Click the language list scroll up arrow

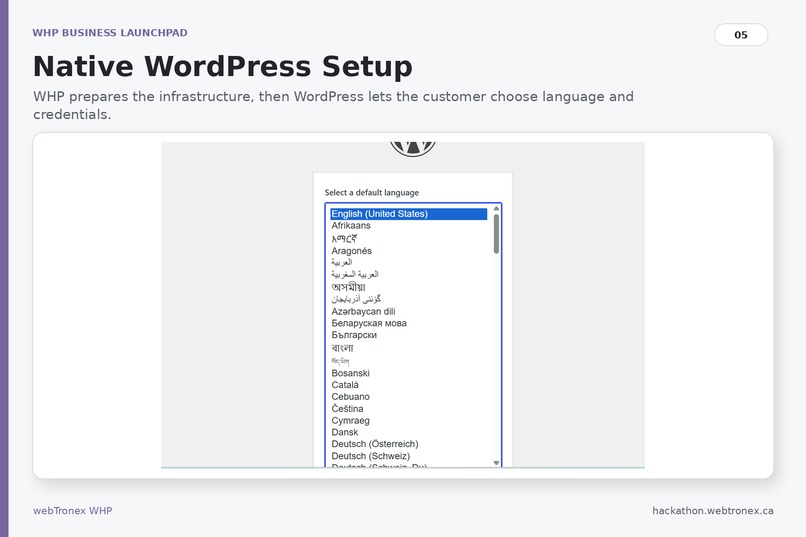pyautogui.click(x=496, y=208)
